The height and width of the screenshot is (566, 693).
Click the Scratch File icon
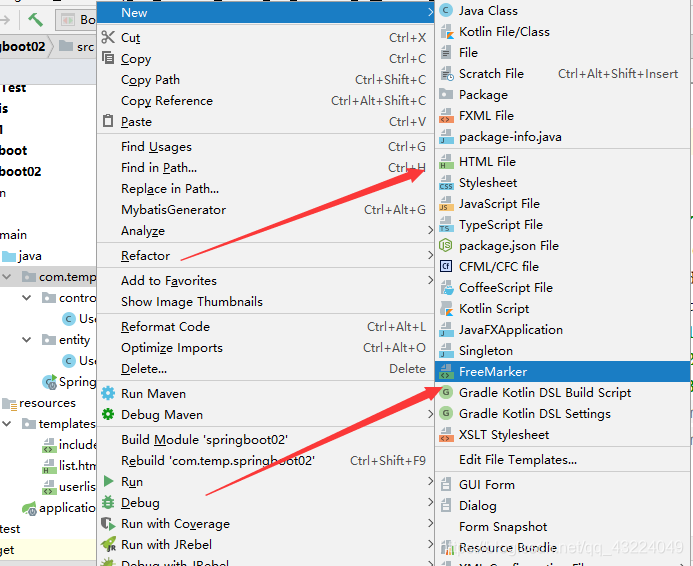point(446,74)
